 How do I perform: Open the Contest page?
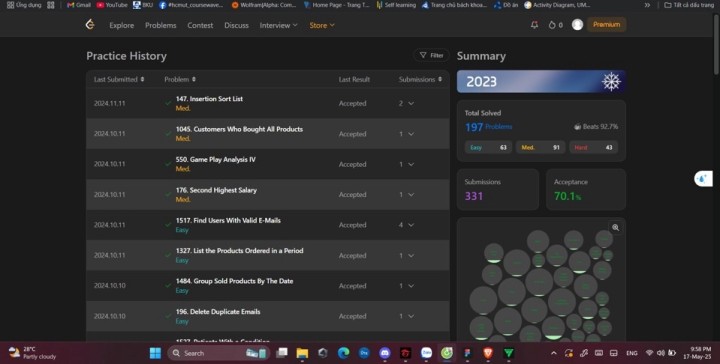[200, 25]
